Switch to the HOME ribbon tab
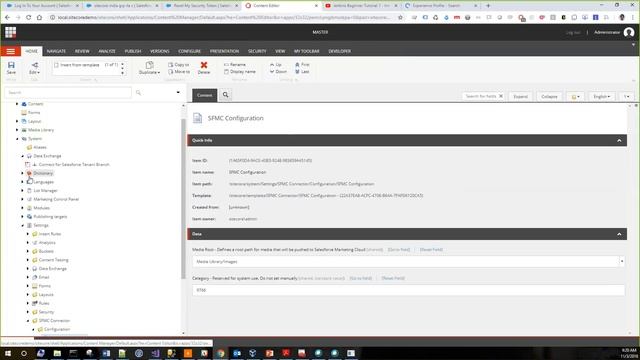Image resolution: width=640 pixels, height=360 pixels. point(31,51)
